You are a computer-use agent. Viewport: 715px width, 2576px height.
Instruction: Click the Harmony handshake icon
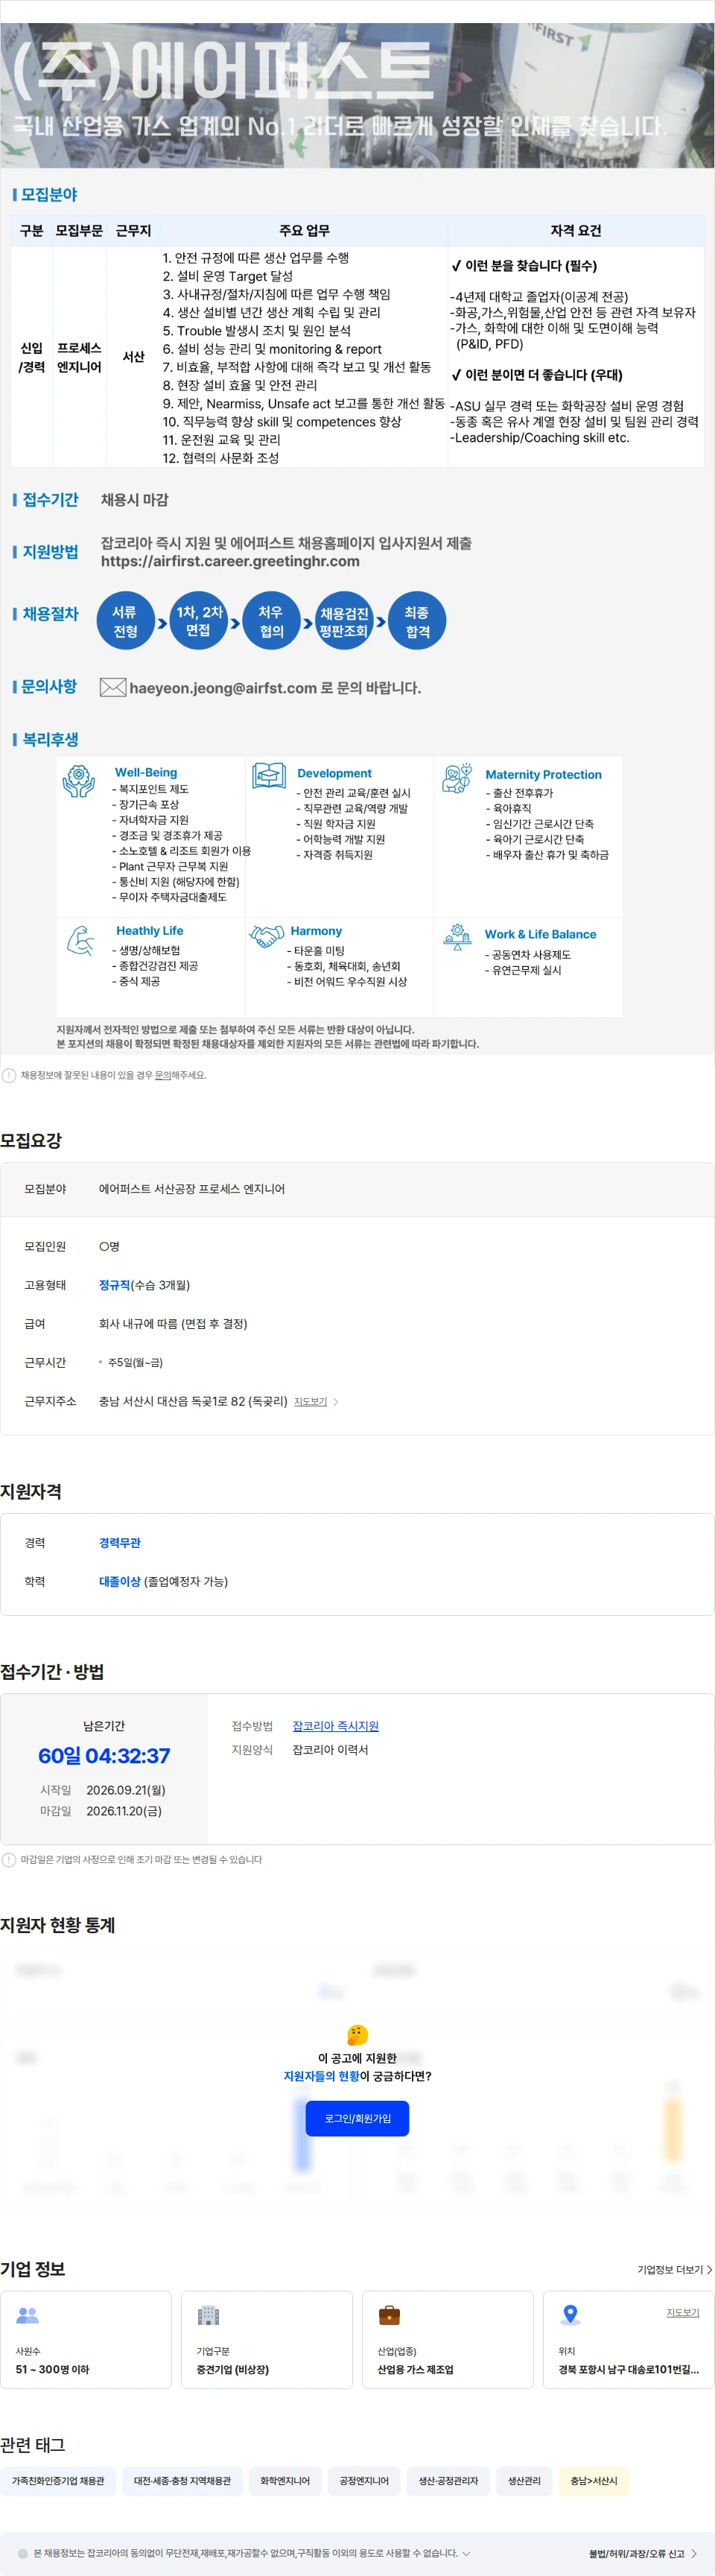coord(267,936)
